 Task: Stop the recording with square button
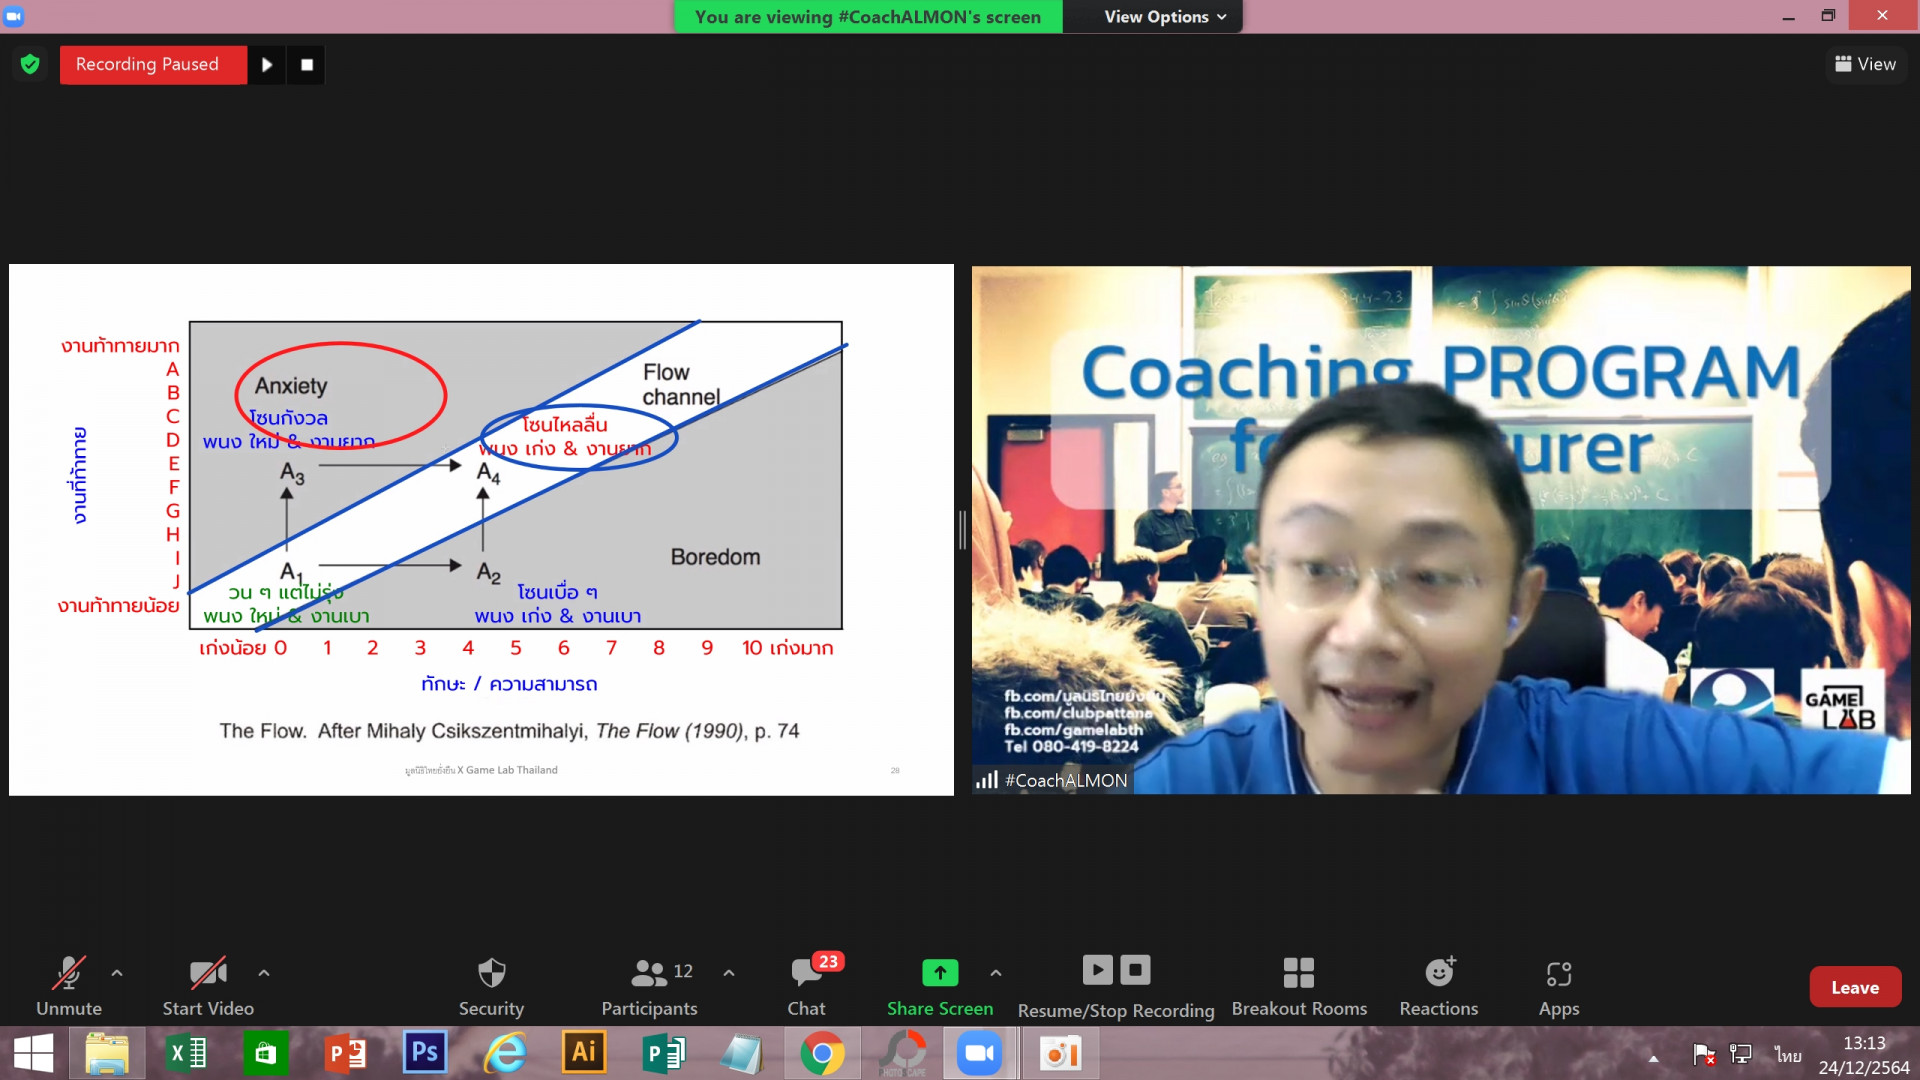[x=307, y=65]
